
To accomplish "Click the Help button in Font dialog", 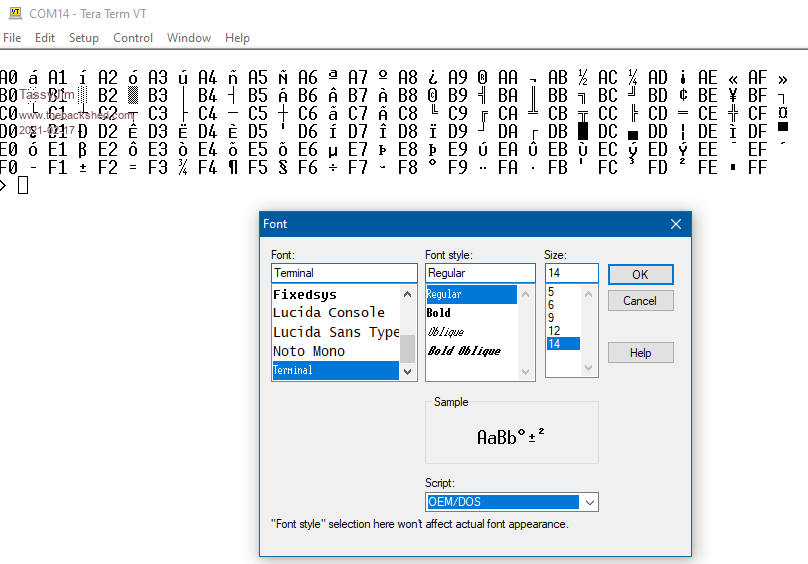I will pyautogui.click(x=640, y=352).
